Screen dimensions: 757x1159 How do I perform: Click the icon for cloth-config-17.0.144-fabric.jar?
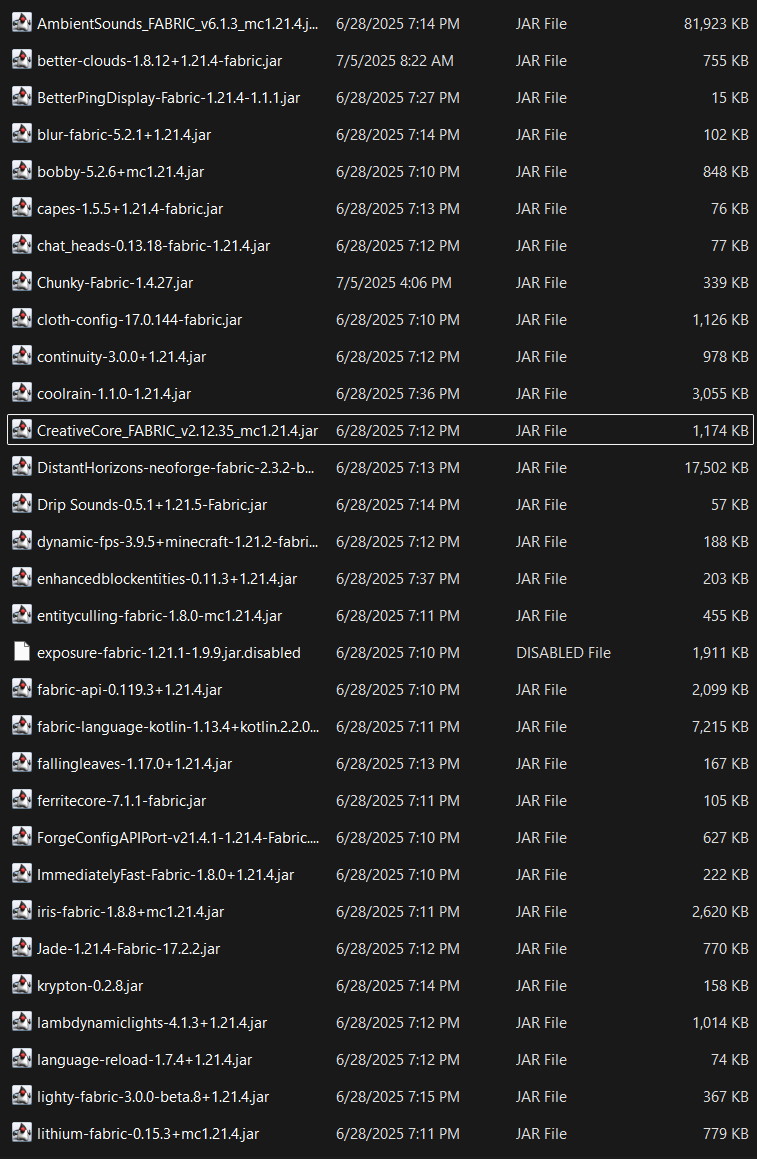[x=22, y=319]
